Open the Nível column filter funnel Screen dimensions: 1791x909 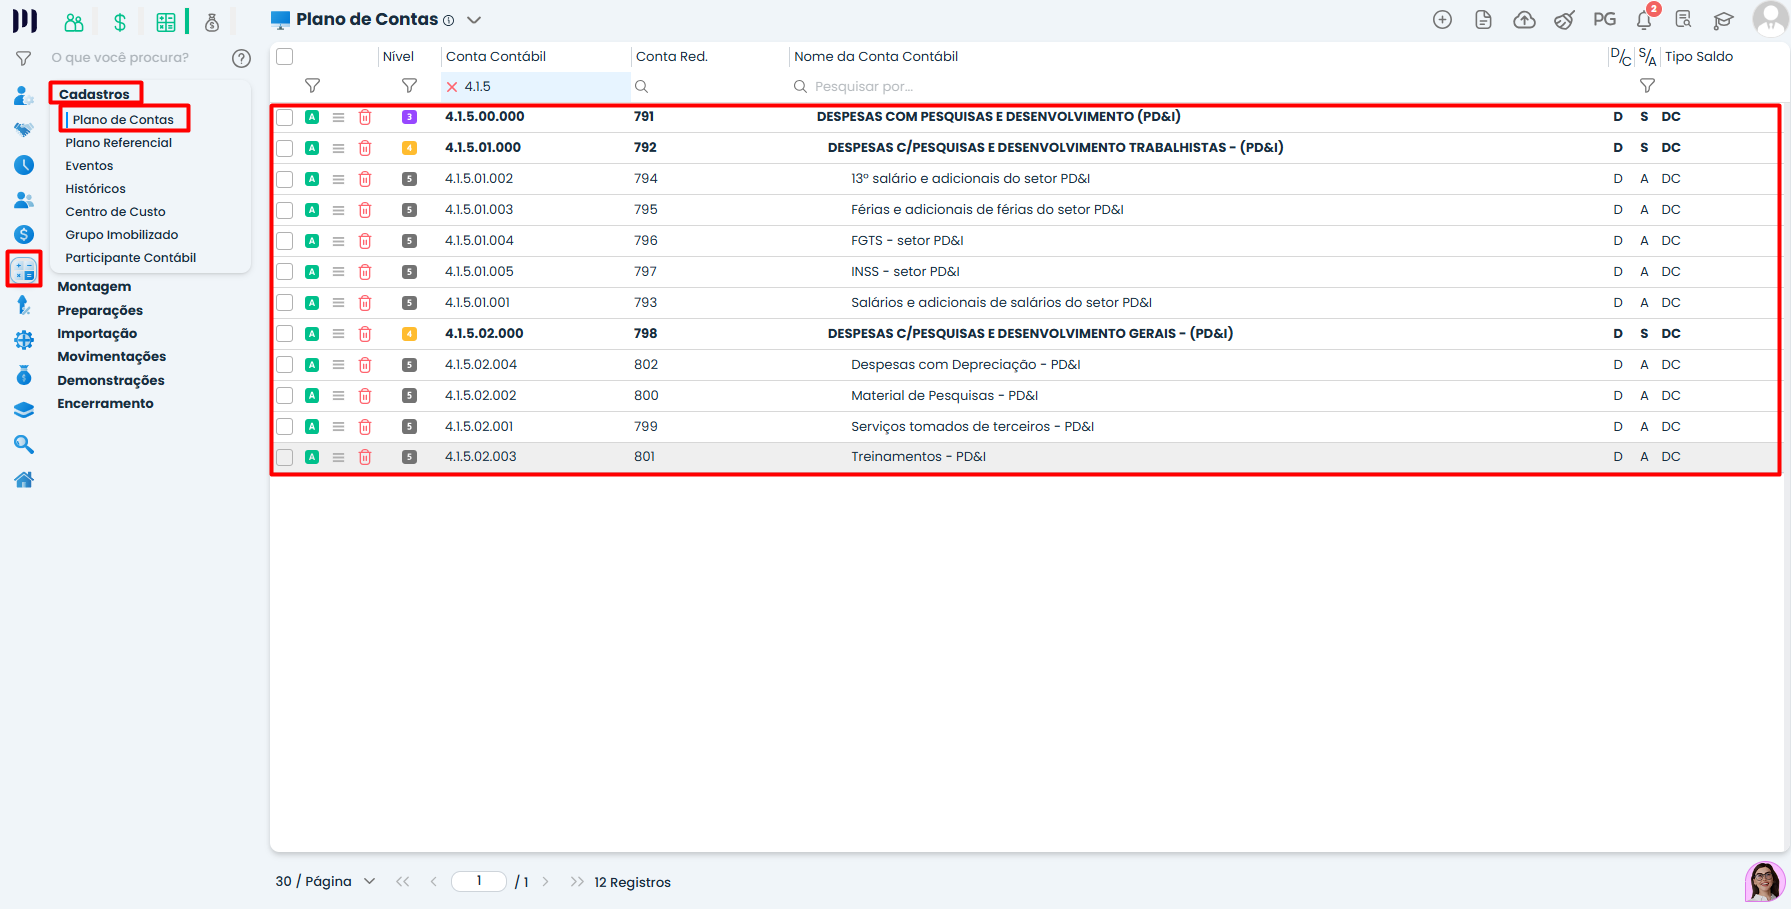pyautogui.click(x=409, y=86)
